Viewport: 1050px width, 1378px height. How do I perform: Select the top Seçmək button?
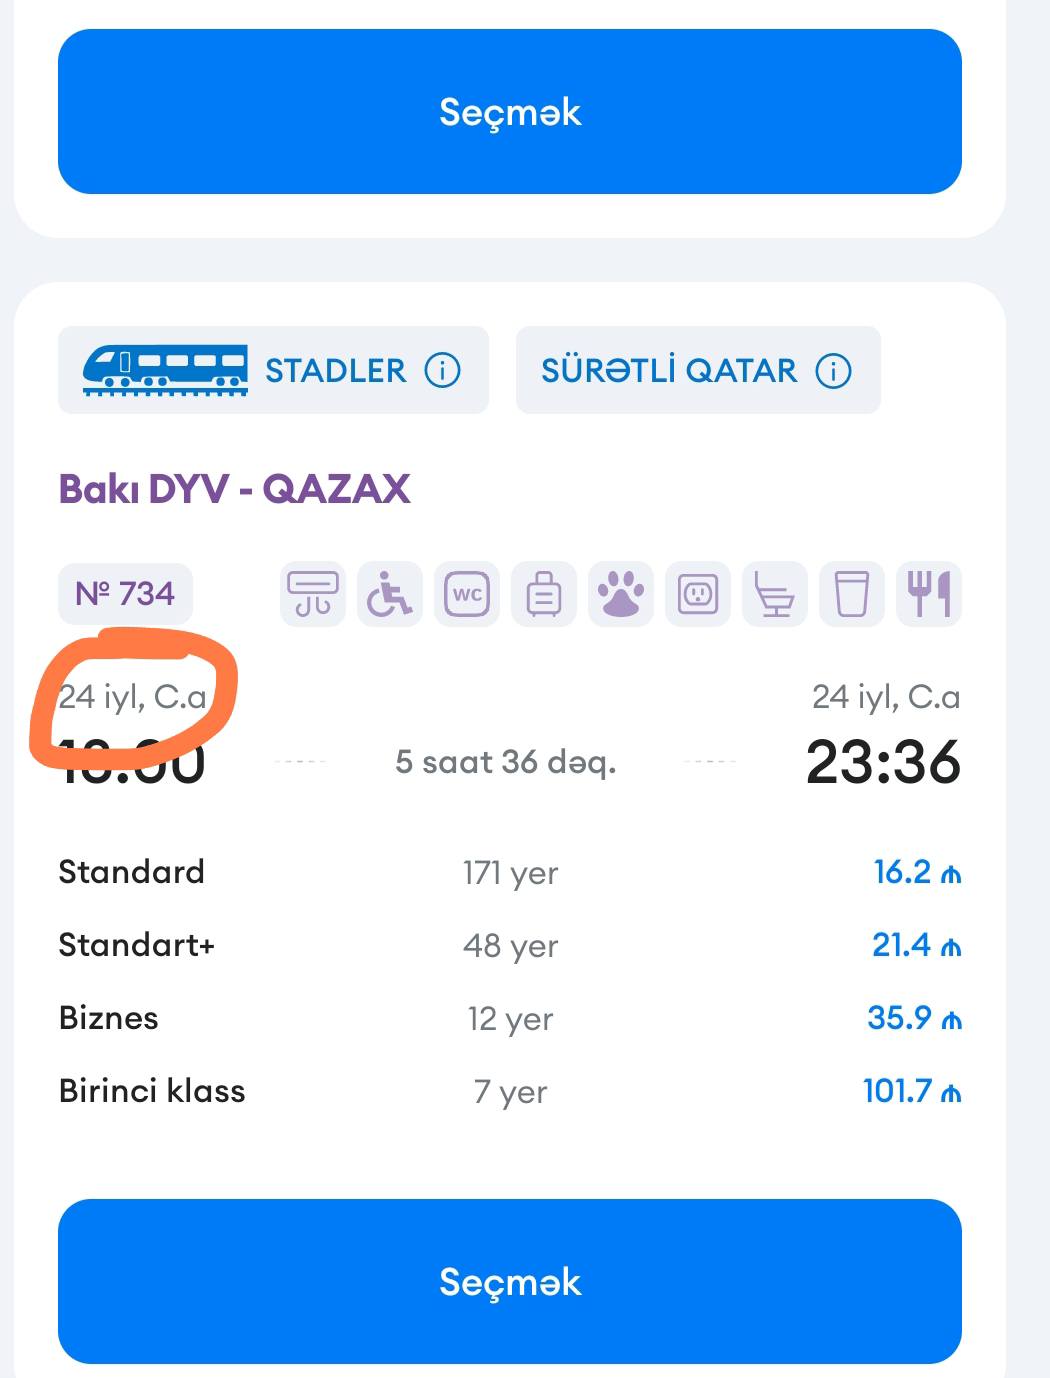tap(510, 111)
